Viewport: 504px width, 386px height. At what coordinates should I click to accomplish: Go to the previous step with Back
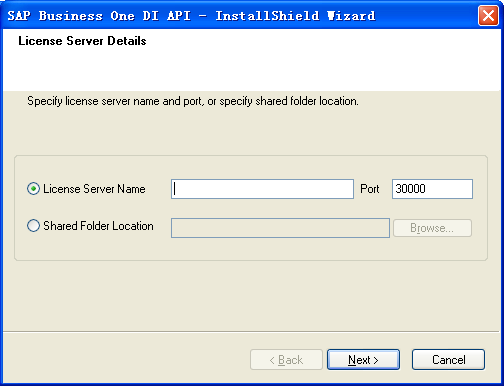coord(286,360)
